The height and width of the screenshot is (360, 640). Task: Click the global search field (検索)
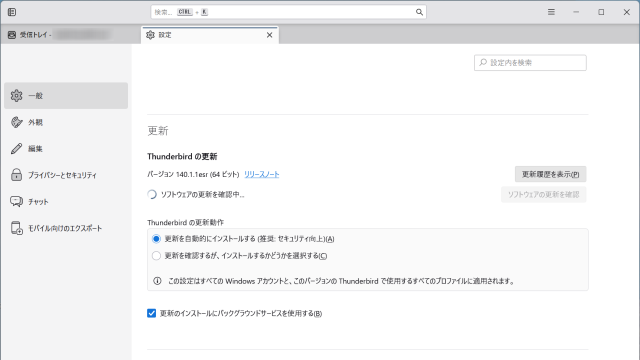(x=288, y=12)
